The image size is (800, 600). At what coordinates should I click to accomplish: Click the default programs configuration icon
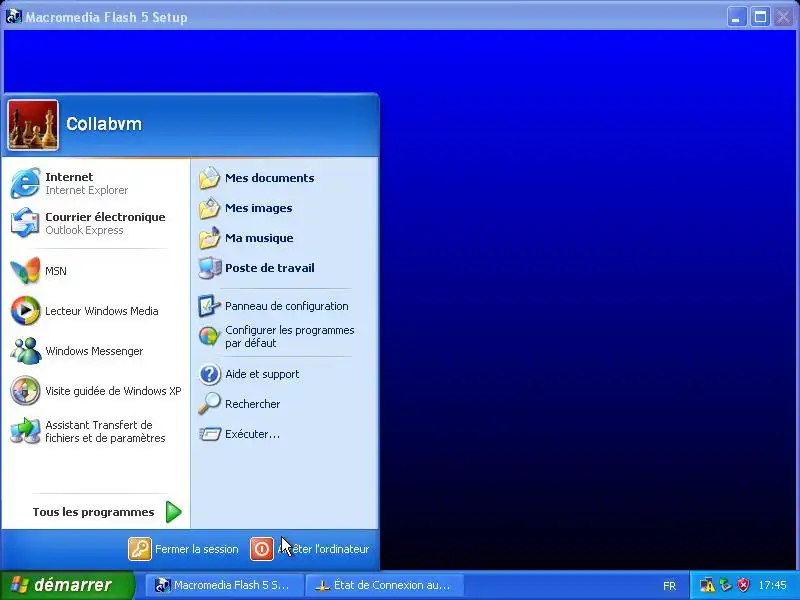pos(209,336)
